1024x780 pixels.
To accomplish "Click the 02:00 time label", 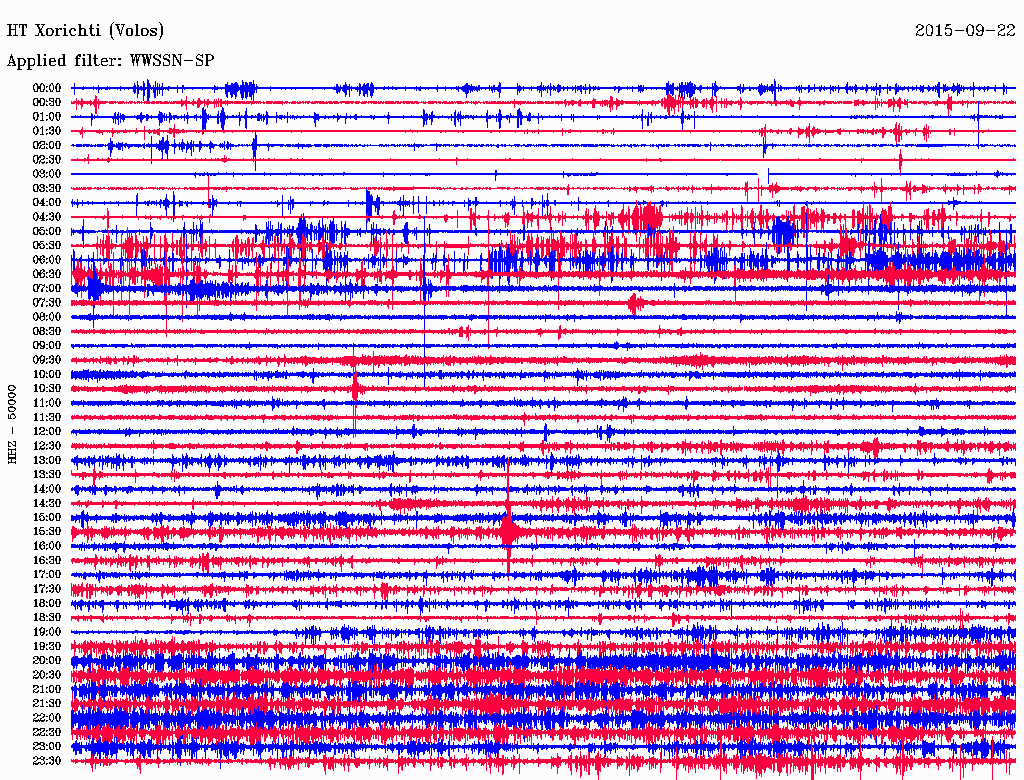I will pos(47,146).
